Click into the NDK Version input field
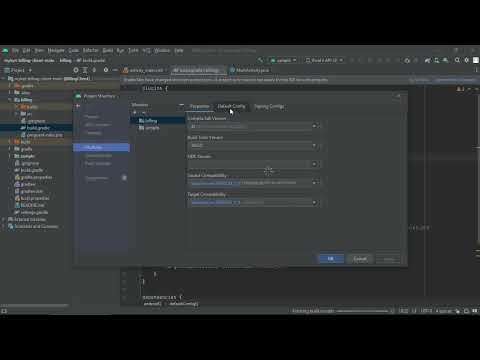 (249, 164)
